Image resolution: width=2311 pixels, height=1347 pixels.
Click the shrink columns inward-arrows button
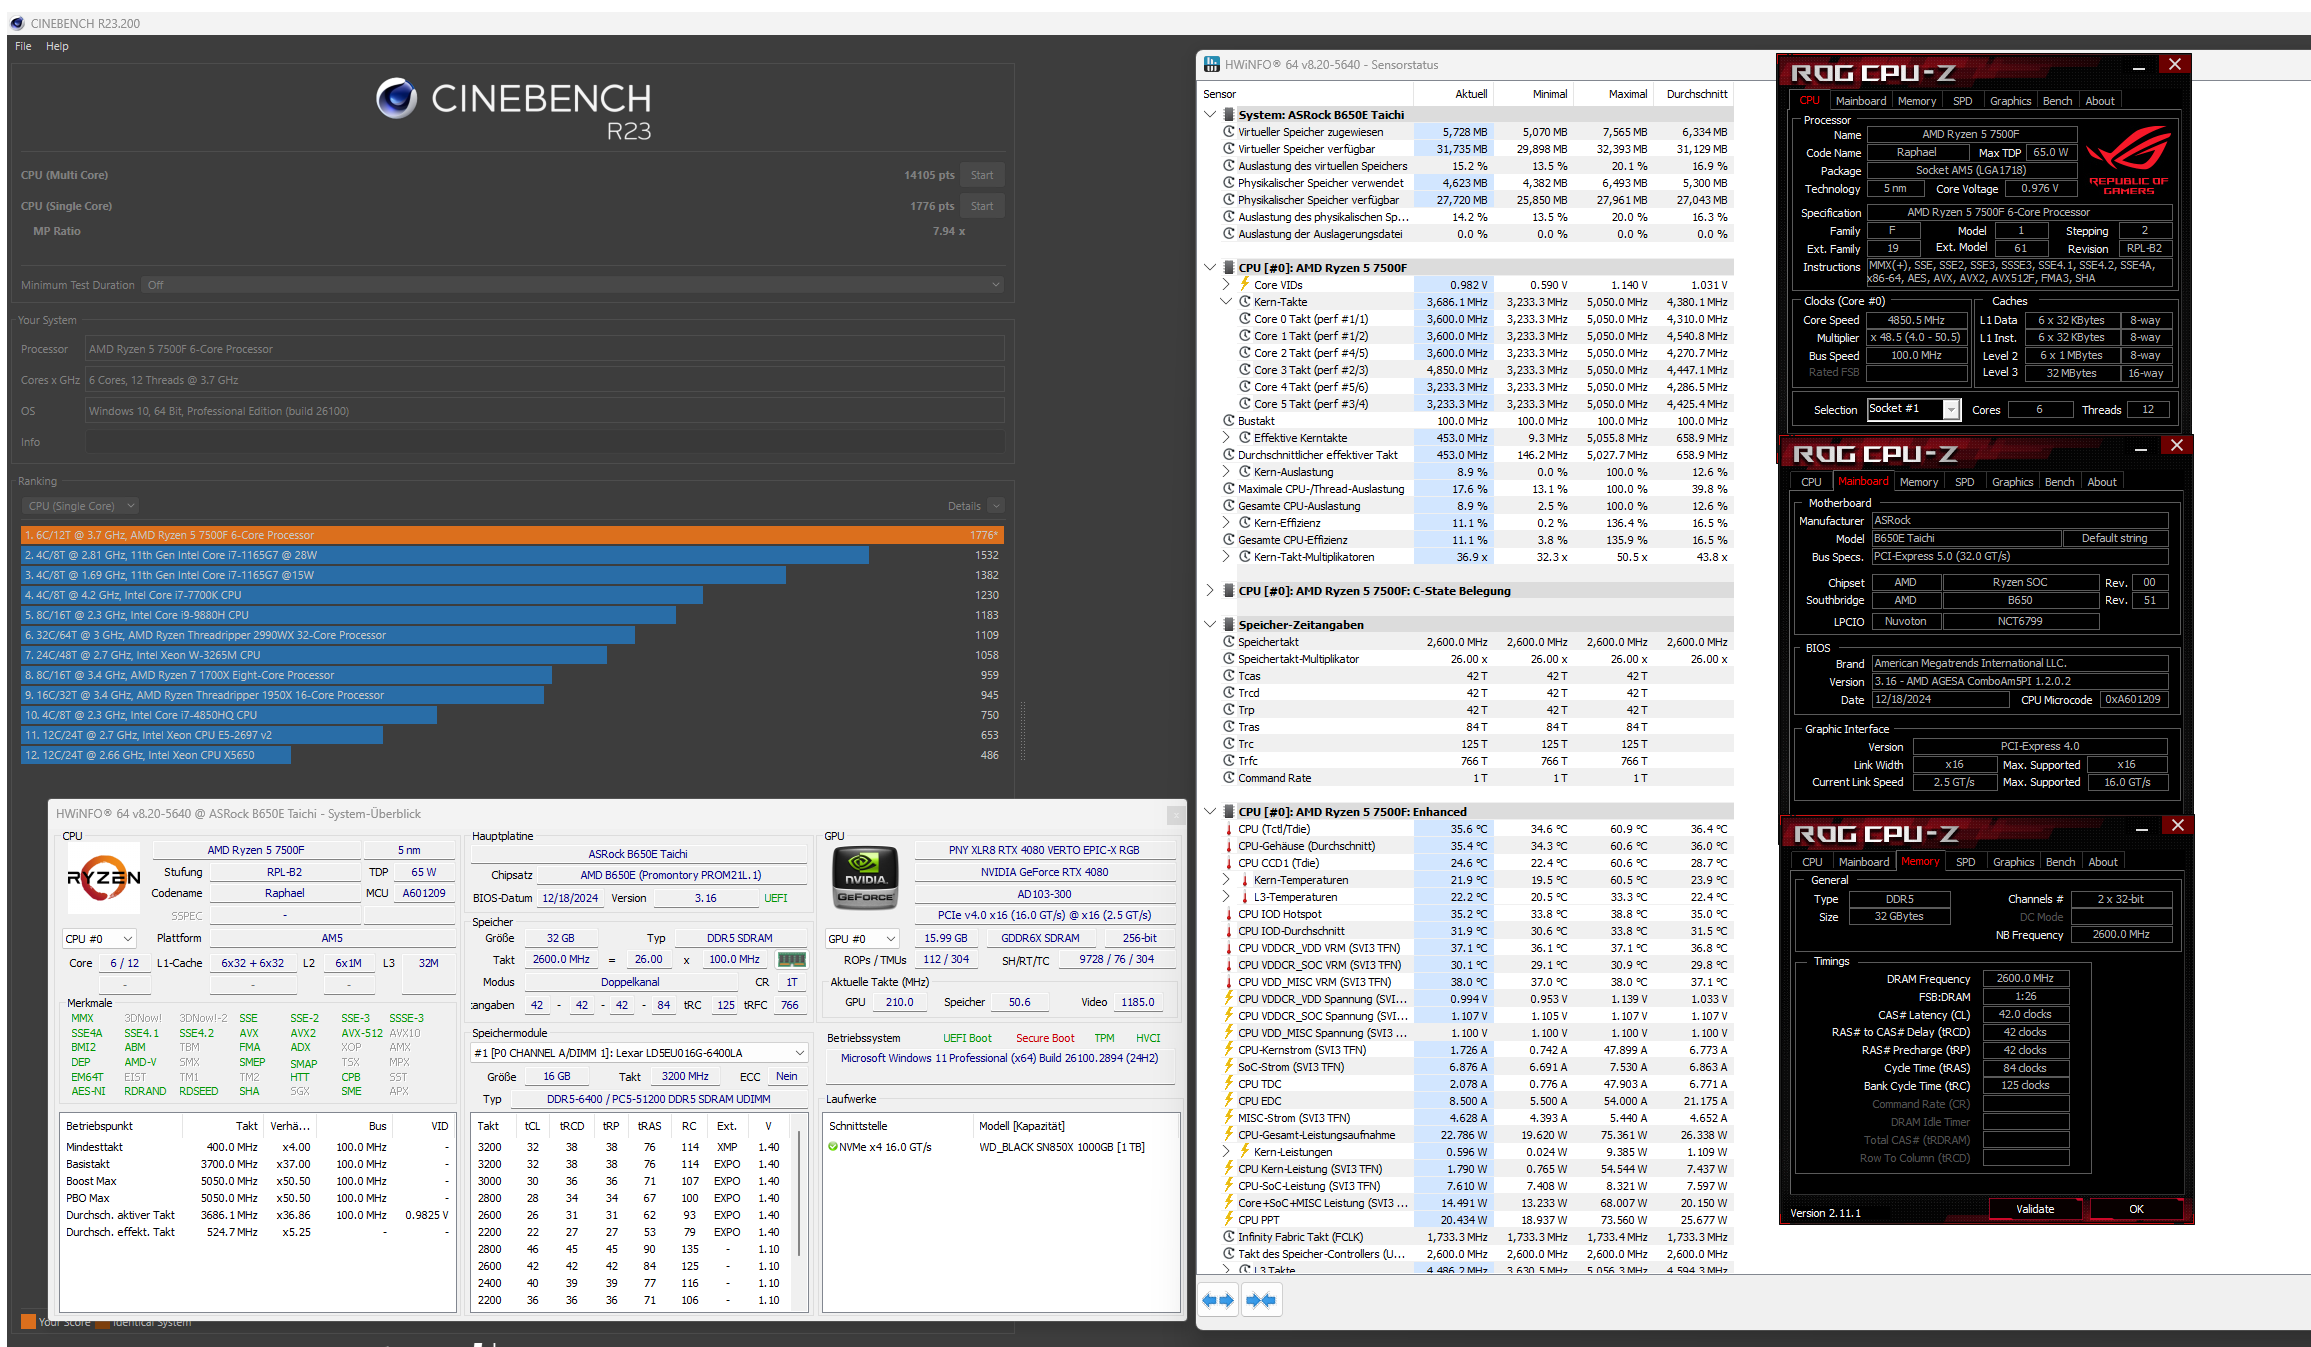[x=1261, y=1300]
